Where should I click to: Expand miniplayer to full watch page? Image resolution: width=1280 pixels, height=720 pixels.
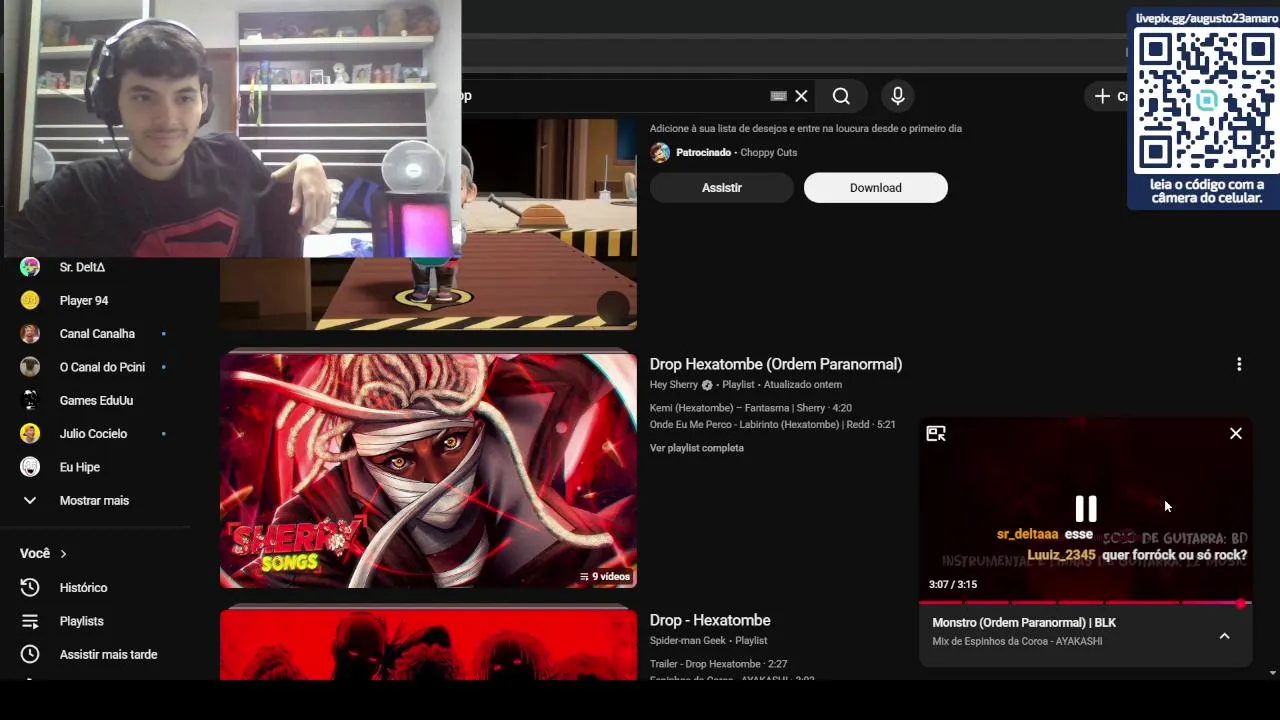click(x=936, y=434)
